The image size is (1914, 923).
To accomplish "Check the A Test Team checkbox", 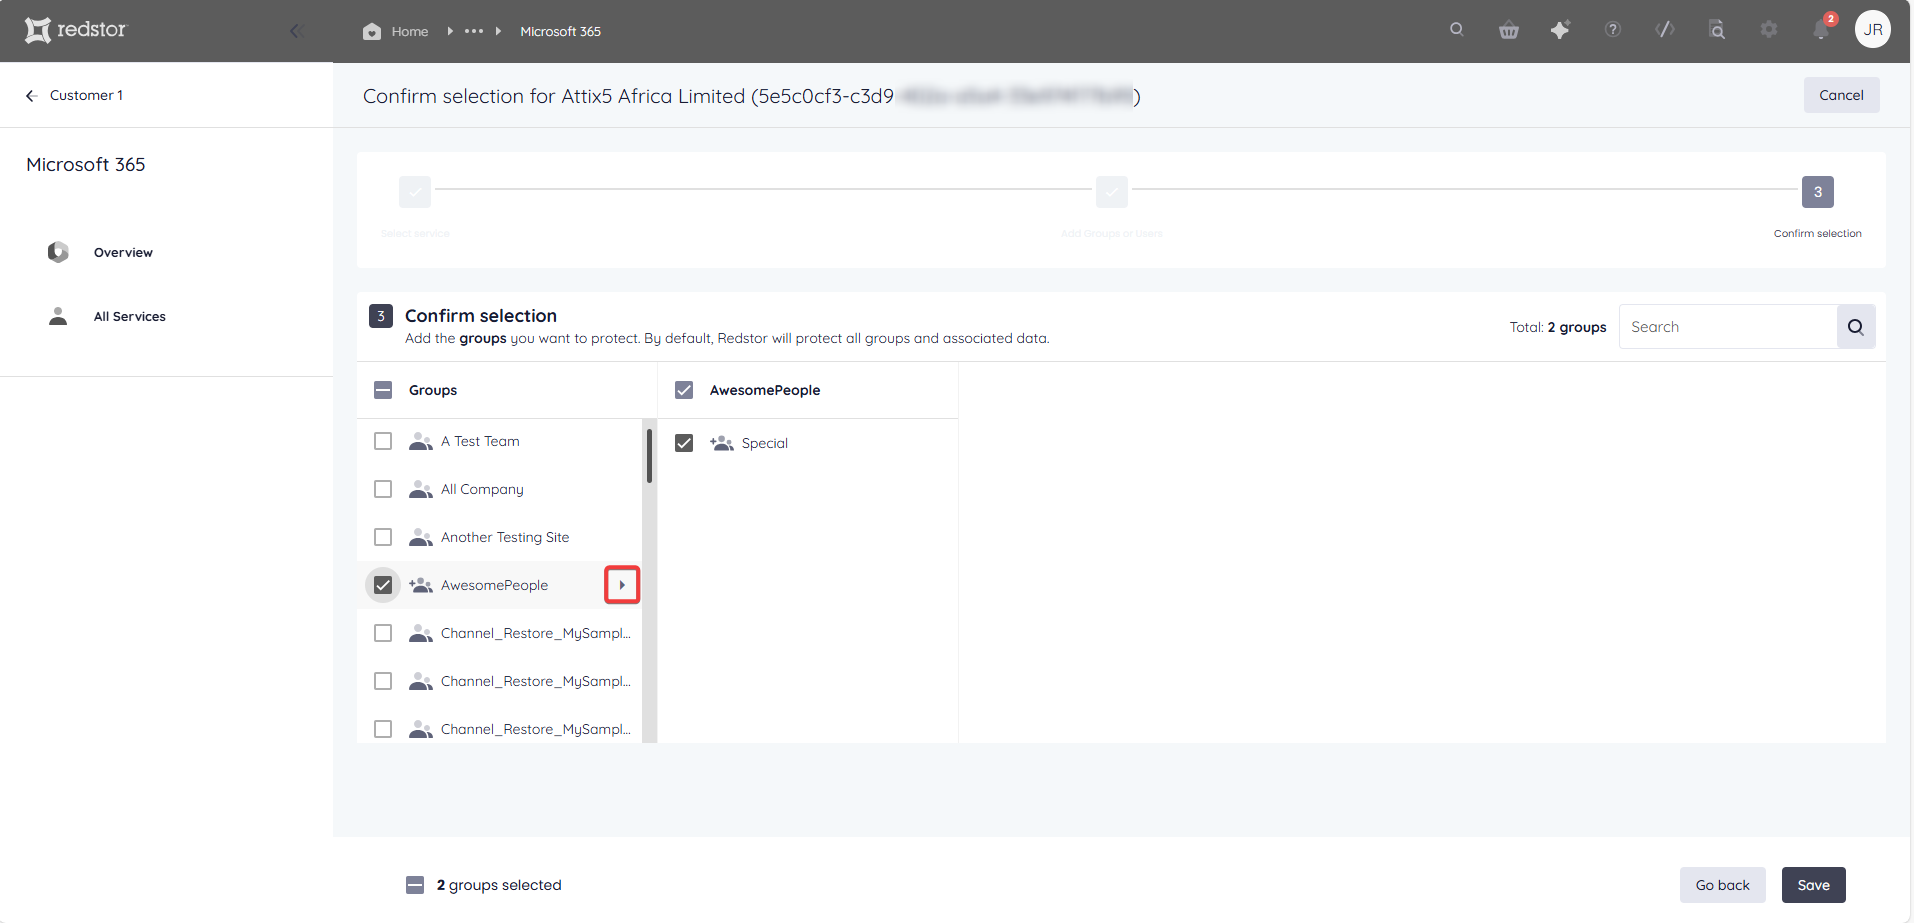I will (383, 441).
